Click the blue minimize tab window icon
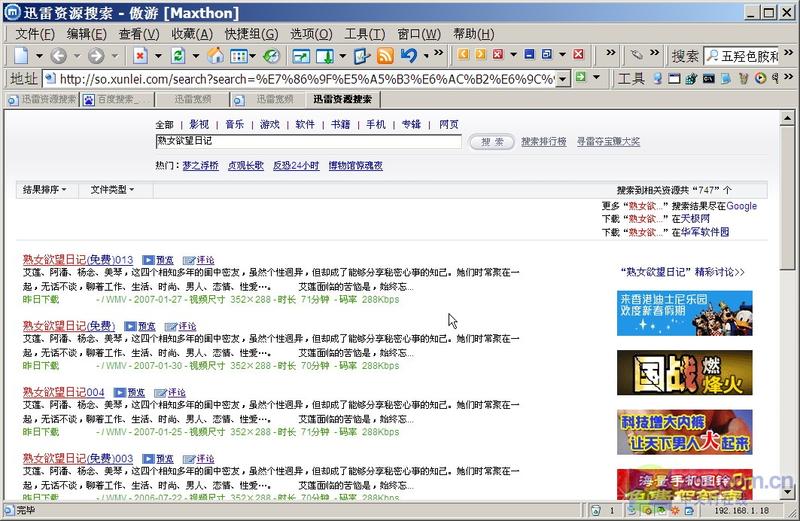The image size is (800, 521). 530,54
